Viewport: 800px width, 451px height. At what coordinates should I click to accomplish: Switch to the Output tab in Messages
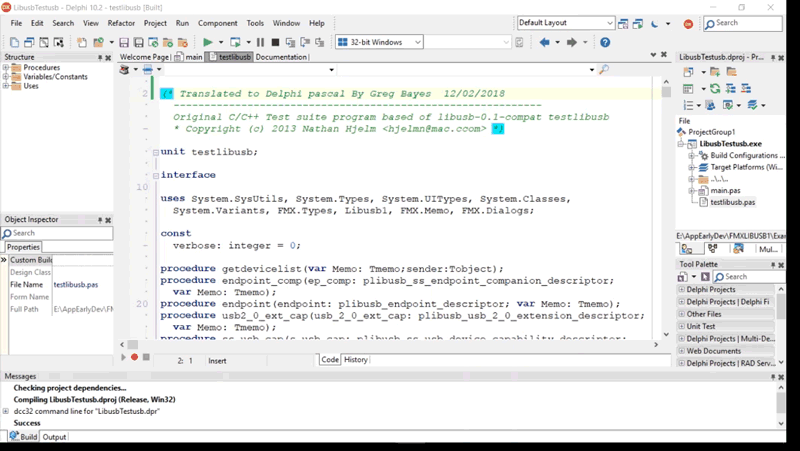coord(54,437)
